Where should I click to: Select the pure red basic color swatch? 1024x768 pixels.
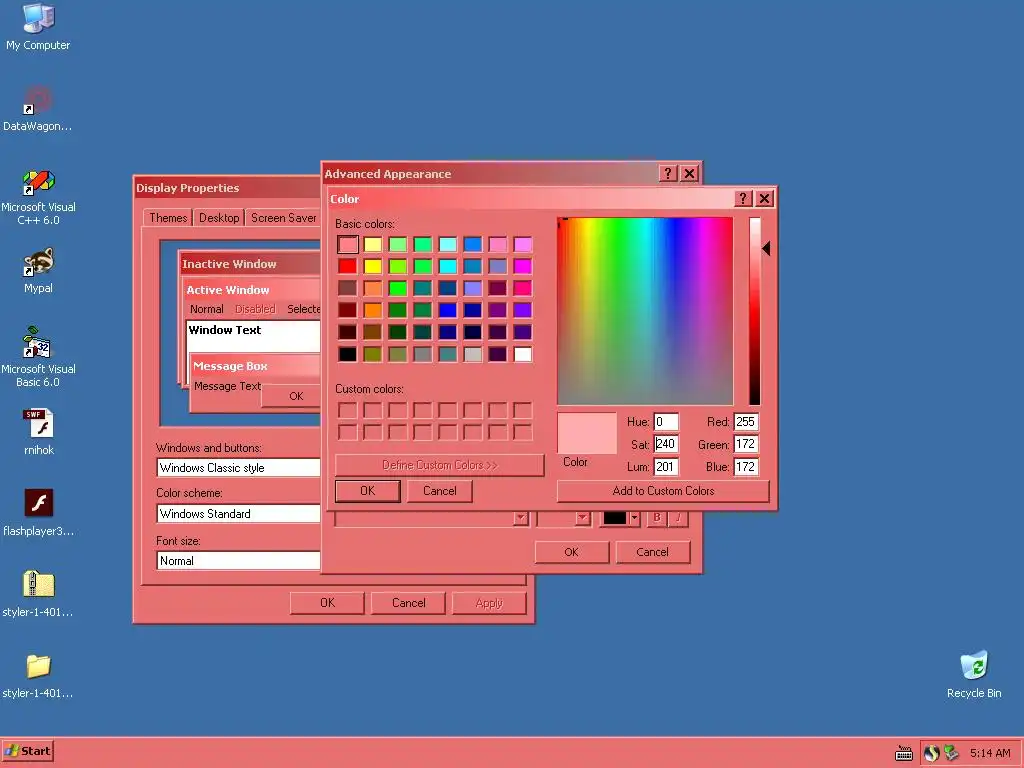[347, 266]
